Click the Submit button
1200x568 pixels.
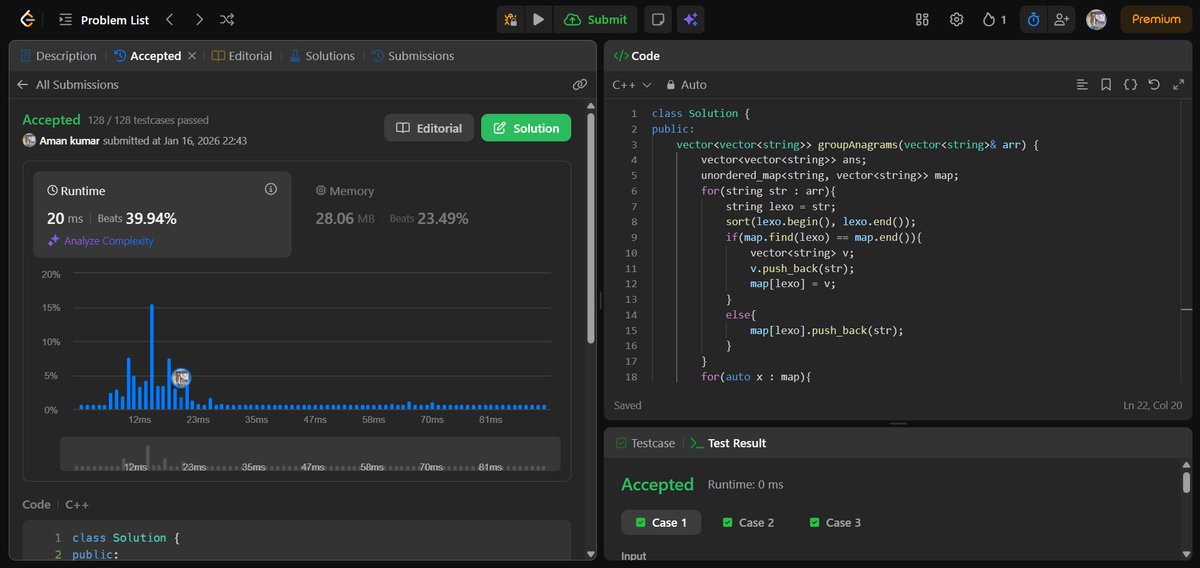click(x=596, y=19)
